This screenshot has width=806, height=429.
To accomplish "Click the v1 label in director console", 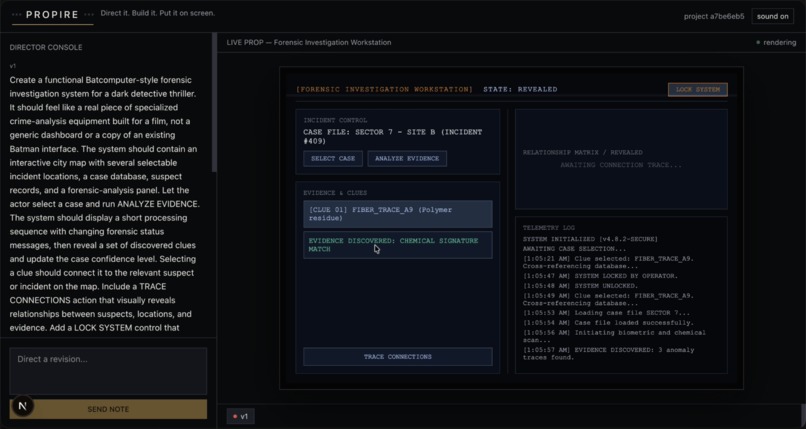I will click(12, 66).
